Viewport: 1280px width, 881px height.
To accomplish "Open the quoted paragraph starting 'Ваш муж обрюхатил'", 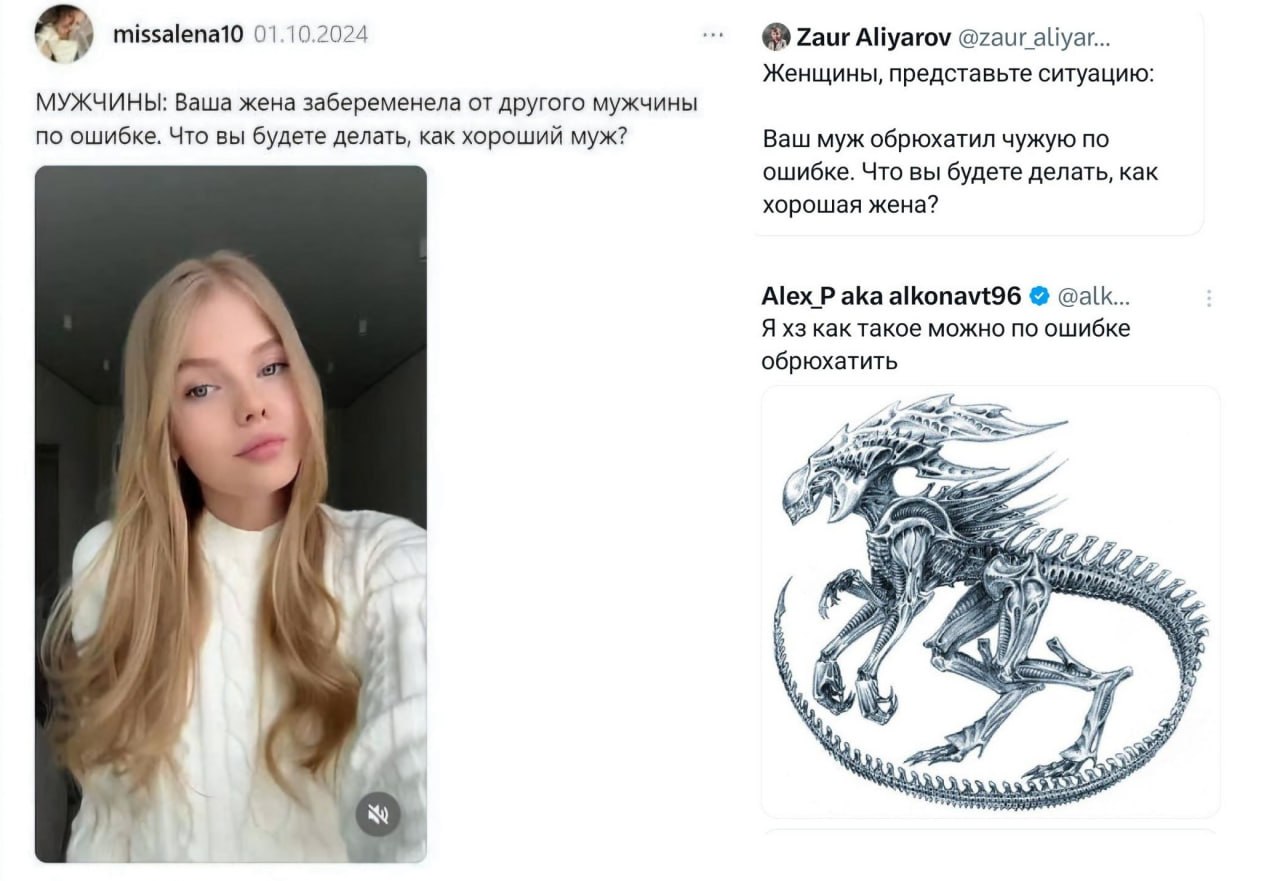I will [x=960, y=172].
